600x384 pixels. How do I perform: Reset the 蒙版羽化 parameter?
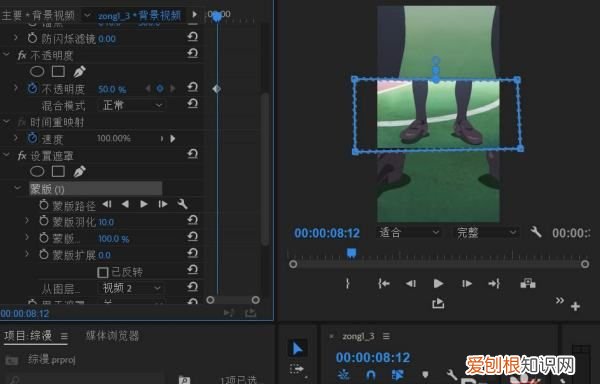click(192, 220)
